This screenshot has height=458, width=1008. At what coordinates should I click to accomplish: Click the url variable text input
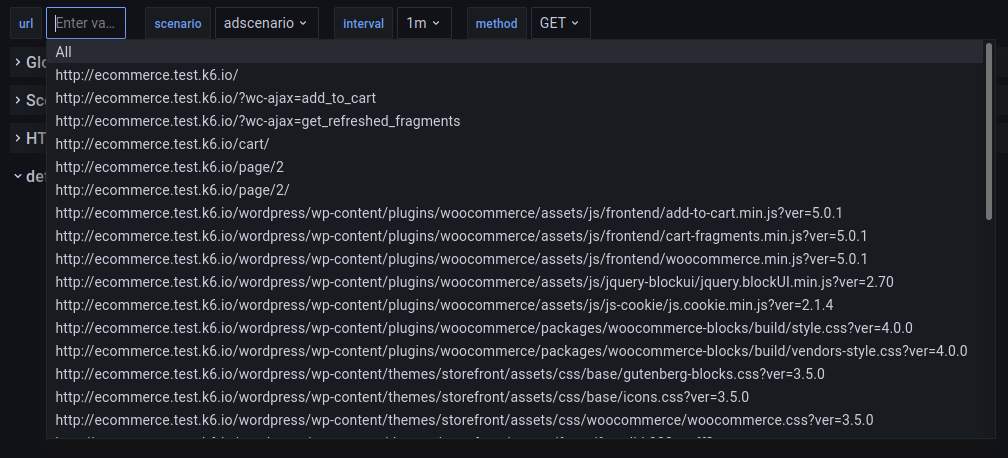[86, 23]
